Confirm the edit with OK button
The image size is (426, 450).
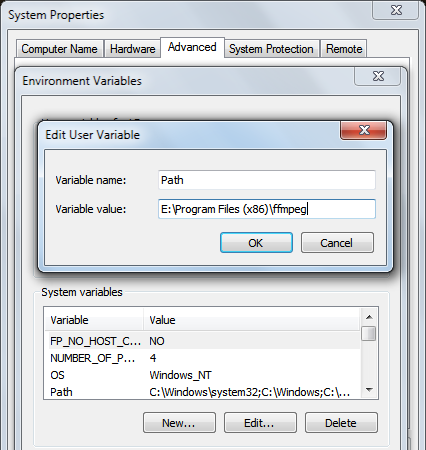pos(256,243)
